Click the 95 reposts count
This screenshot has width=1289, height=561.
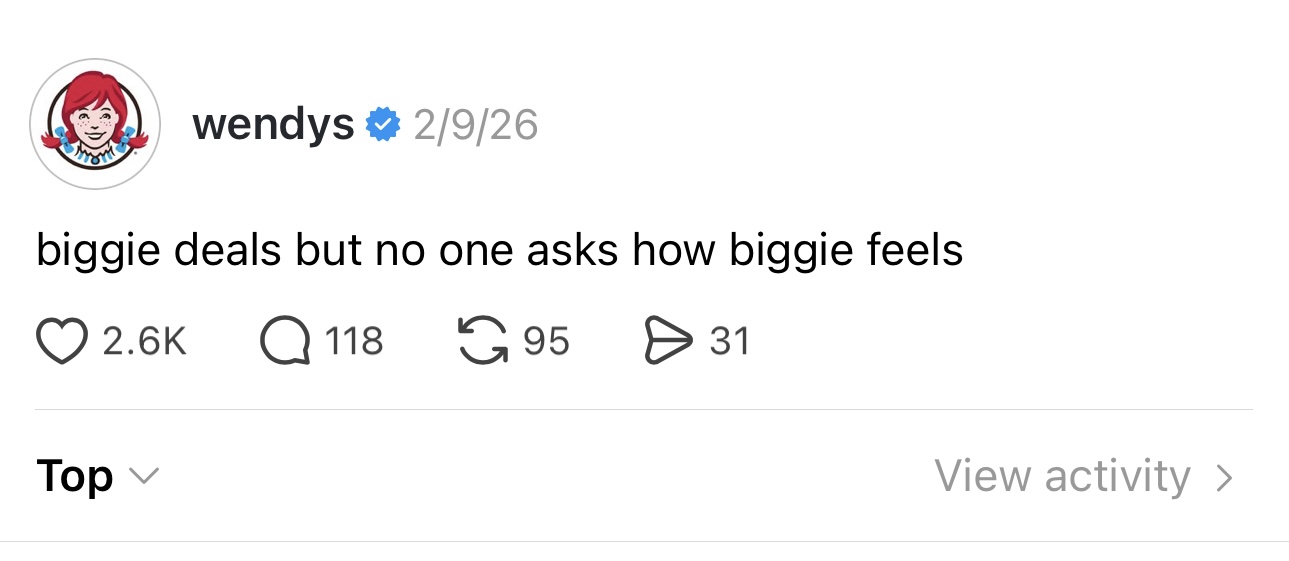(546, 342)
